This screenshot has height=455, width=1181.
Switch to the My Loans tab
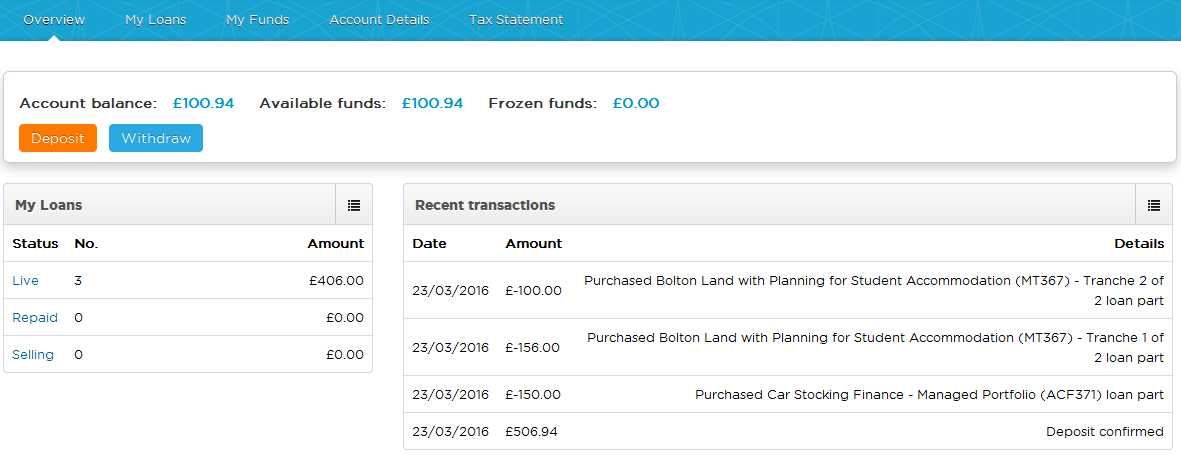point(155,20)
